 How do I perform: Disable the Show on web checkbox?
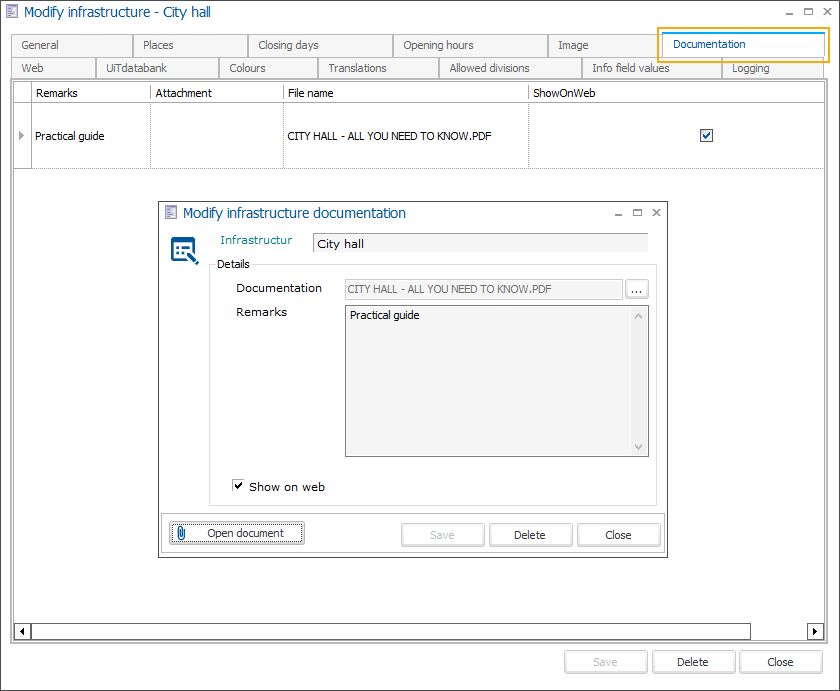[x=238, y=486]
